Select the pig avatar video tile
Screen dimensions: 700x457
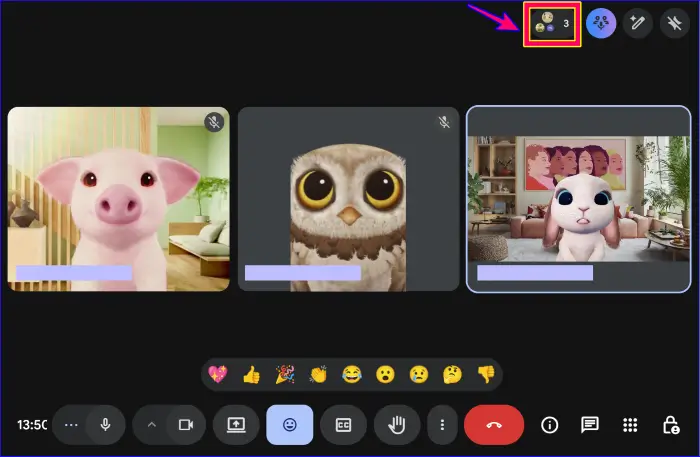click(119, 199)
